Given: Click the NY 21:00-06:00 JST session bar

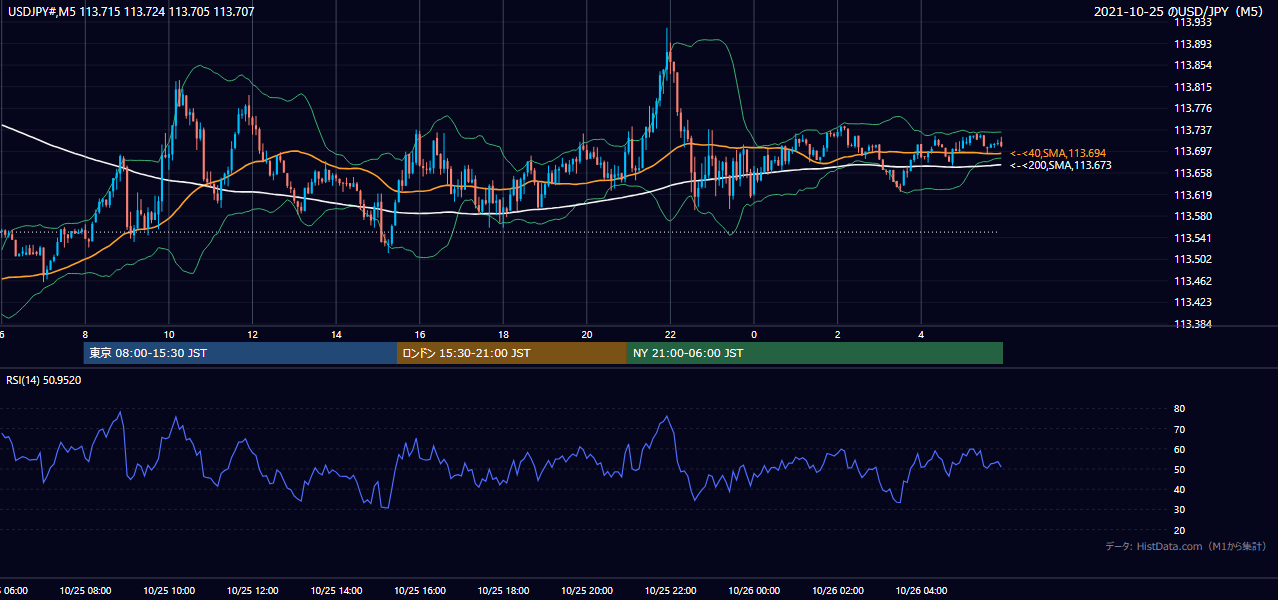Looking at the screenshot, I should coord(815,353).
